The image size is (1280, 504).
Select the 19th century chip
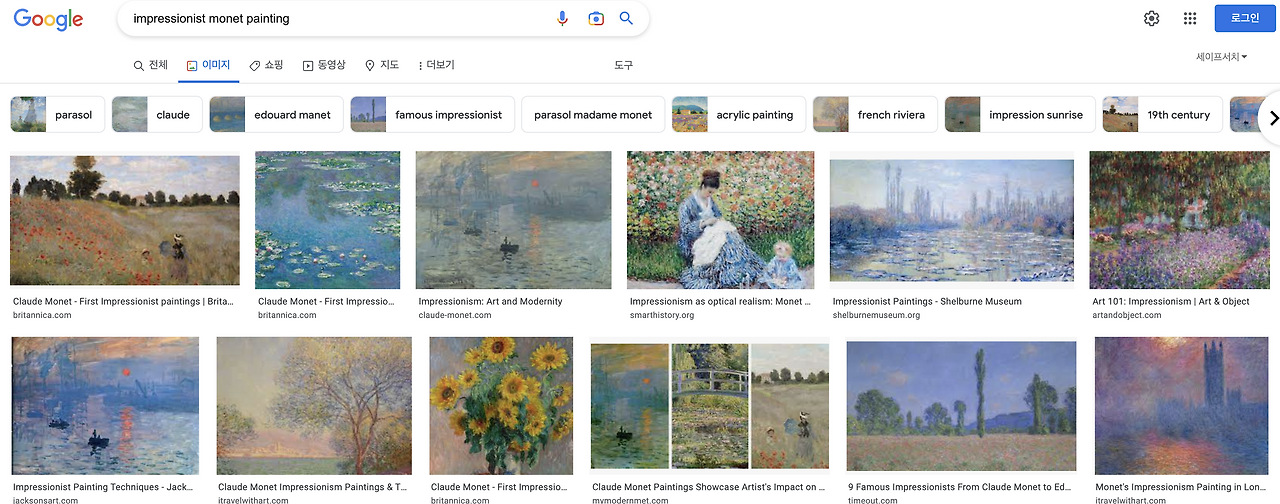click(x=1163, y=115)
